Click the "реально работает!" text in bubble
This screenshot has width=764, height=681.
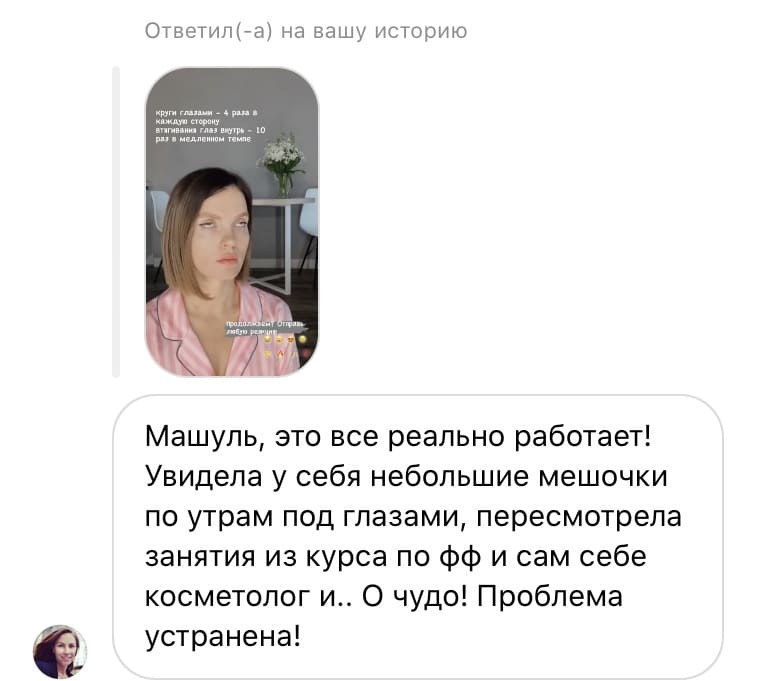point(519,437)
